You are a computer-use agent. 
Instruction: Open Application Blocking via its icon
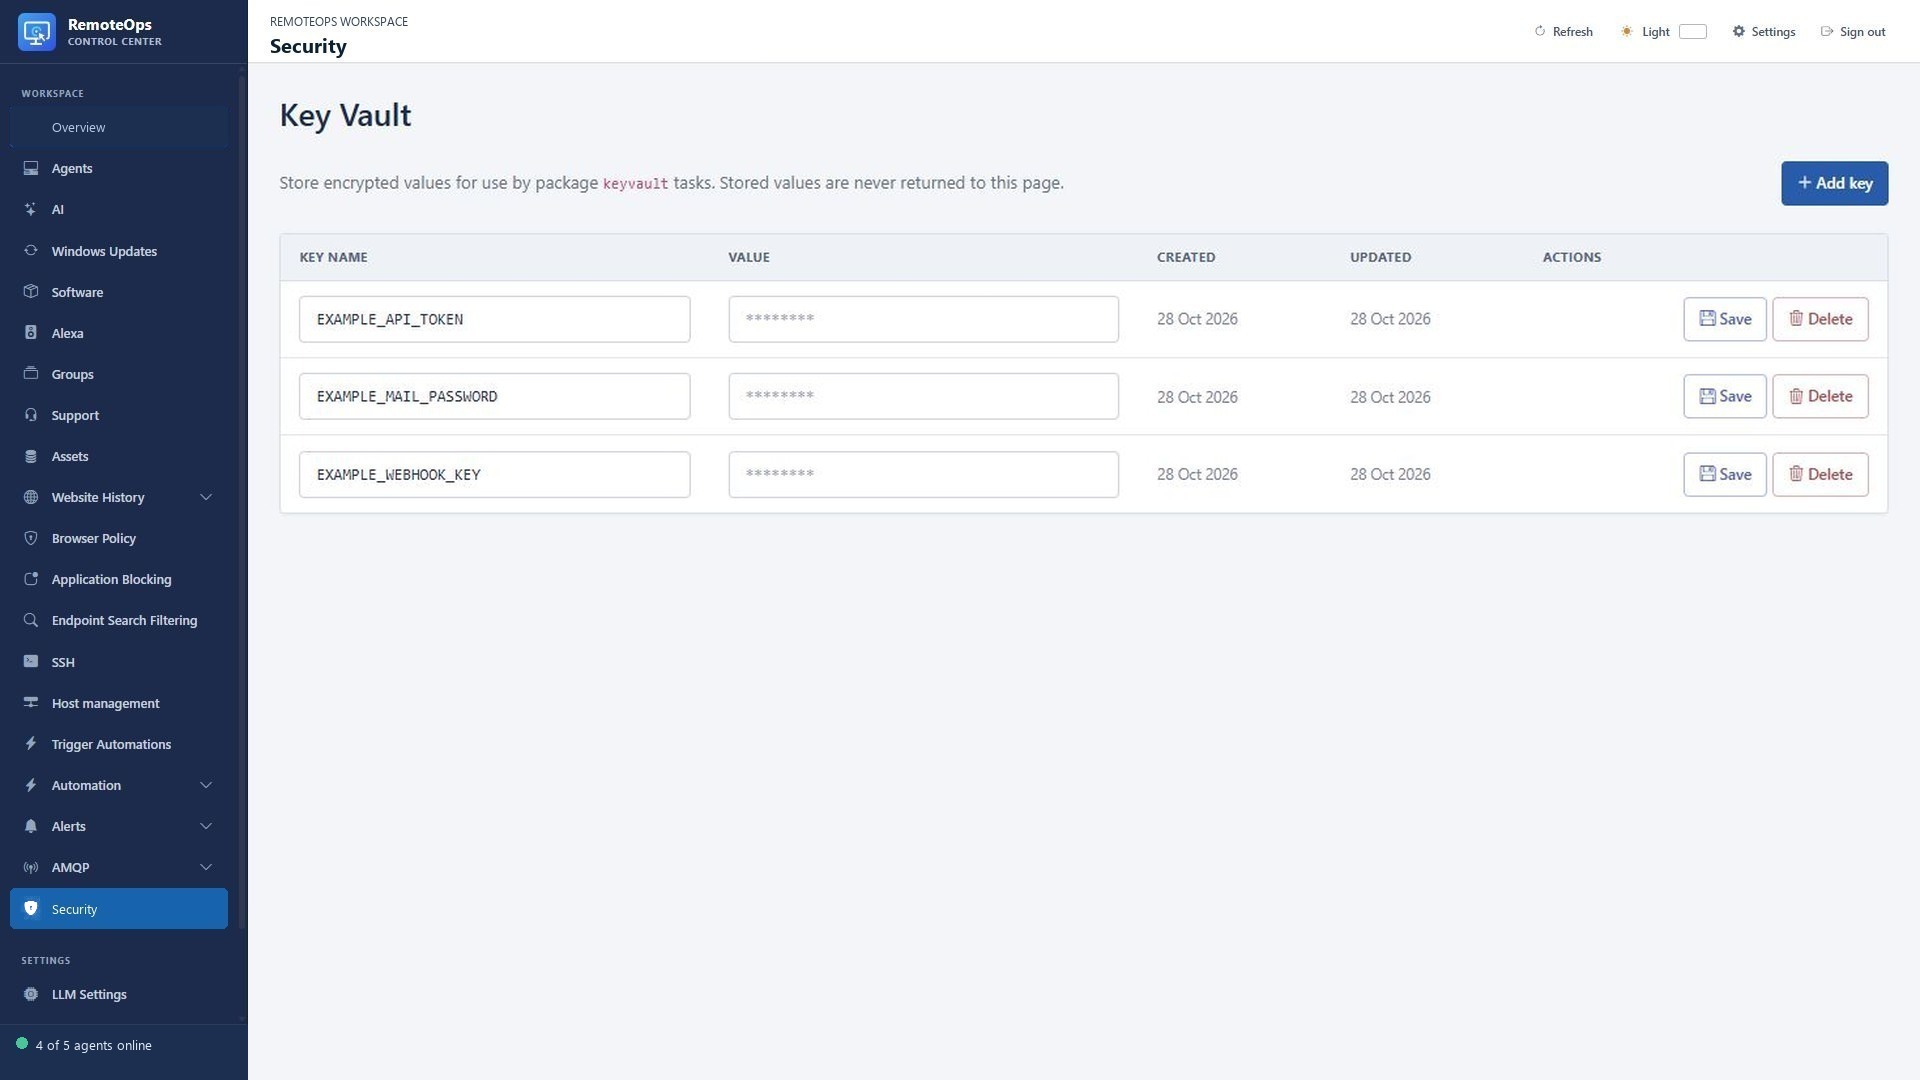pos(31,579)
